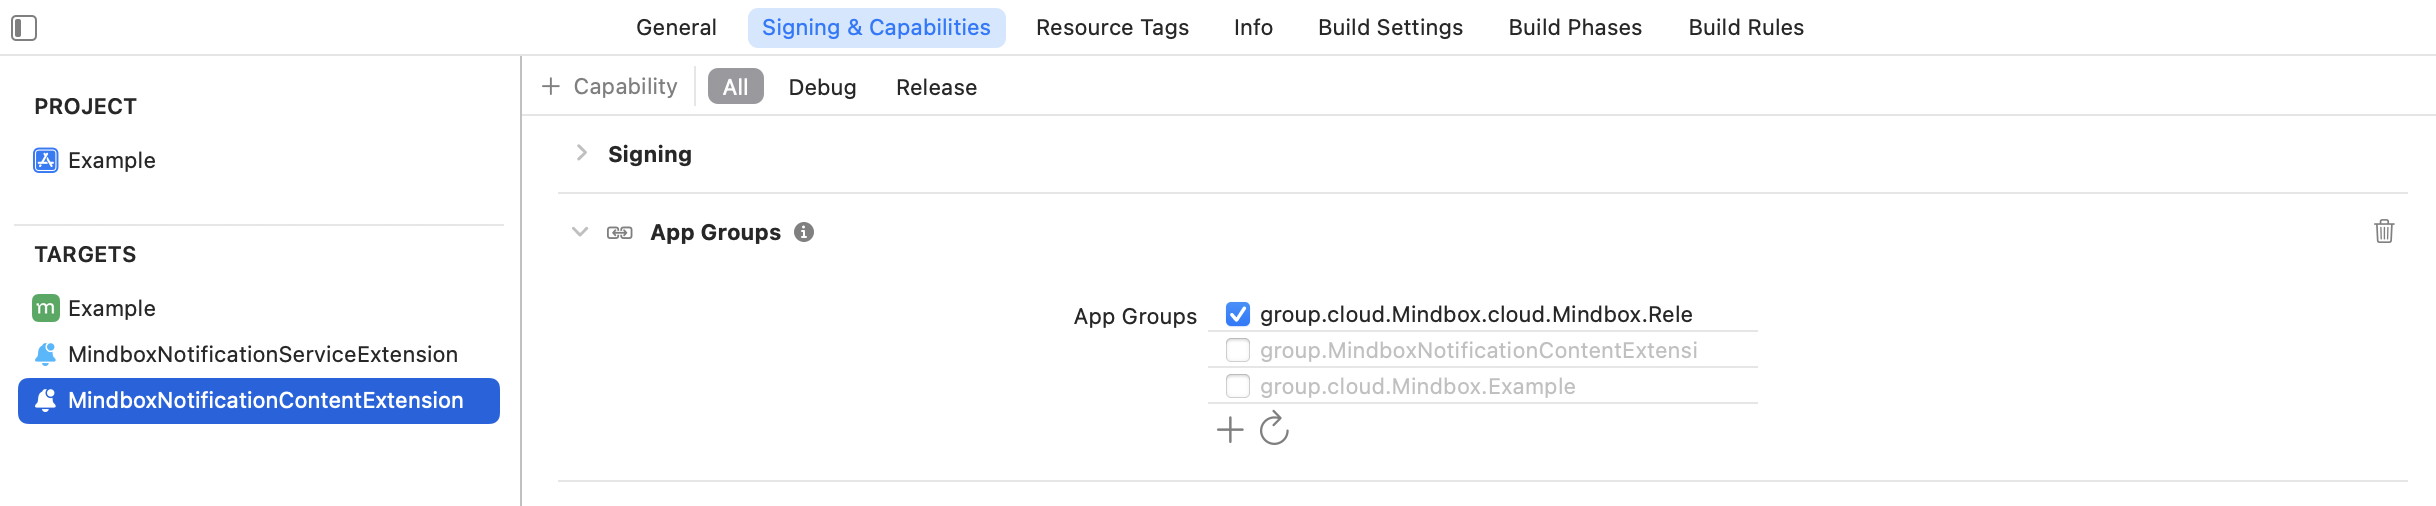This screenshot has width=2436, height=506.
Task: Click the MindboxNotificationContentExtension bell icon
Action: (x=45, y=400)
